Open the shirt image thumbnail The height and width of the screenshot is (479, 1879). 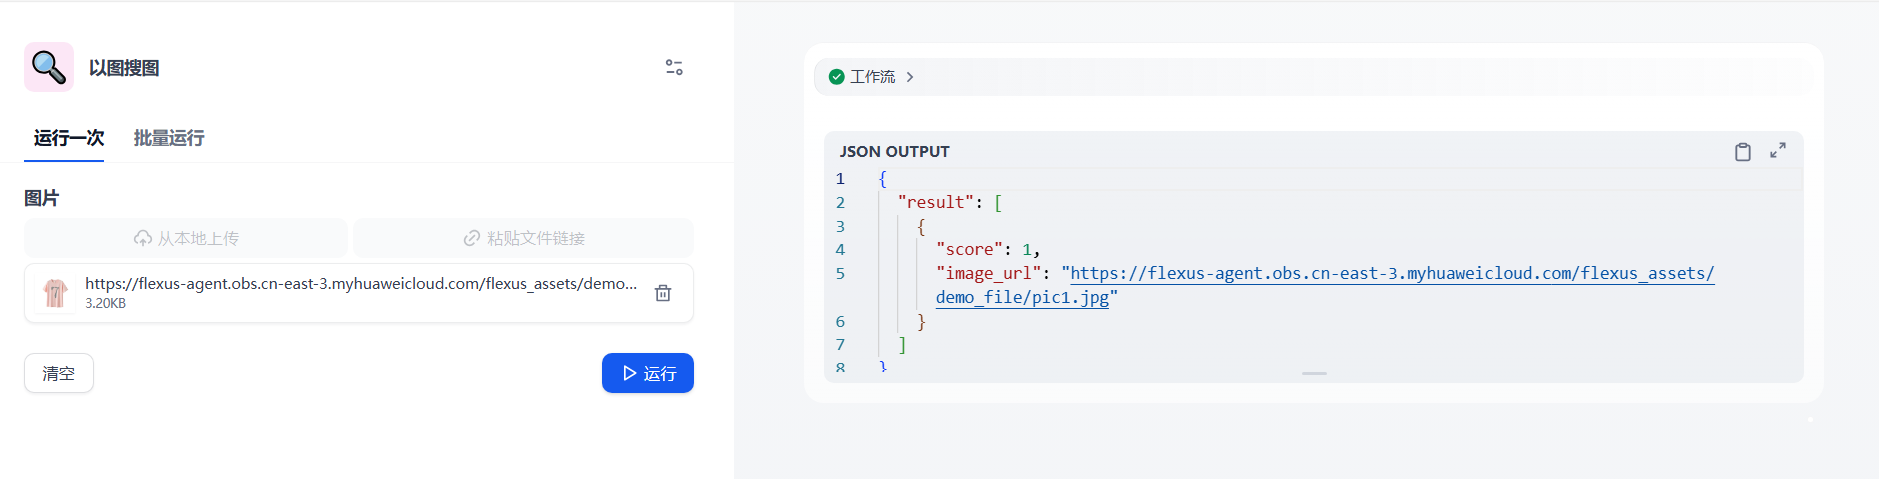56,293
